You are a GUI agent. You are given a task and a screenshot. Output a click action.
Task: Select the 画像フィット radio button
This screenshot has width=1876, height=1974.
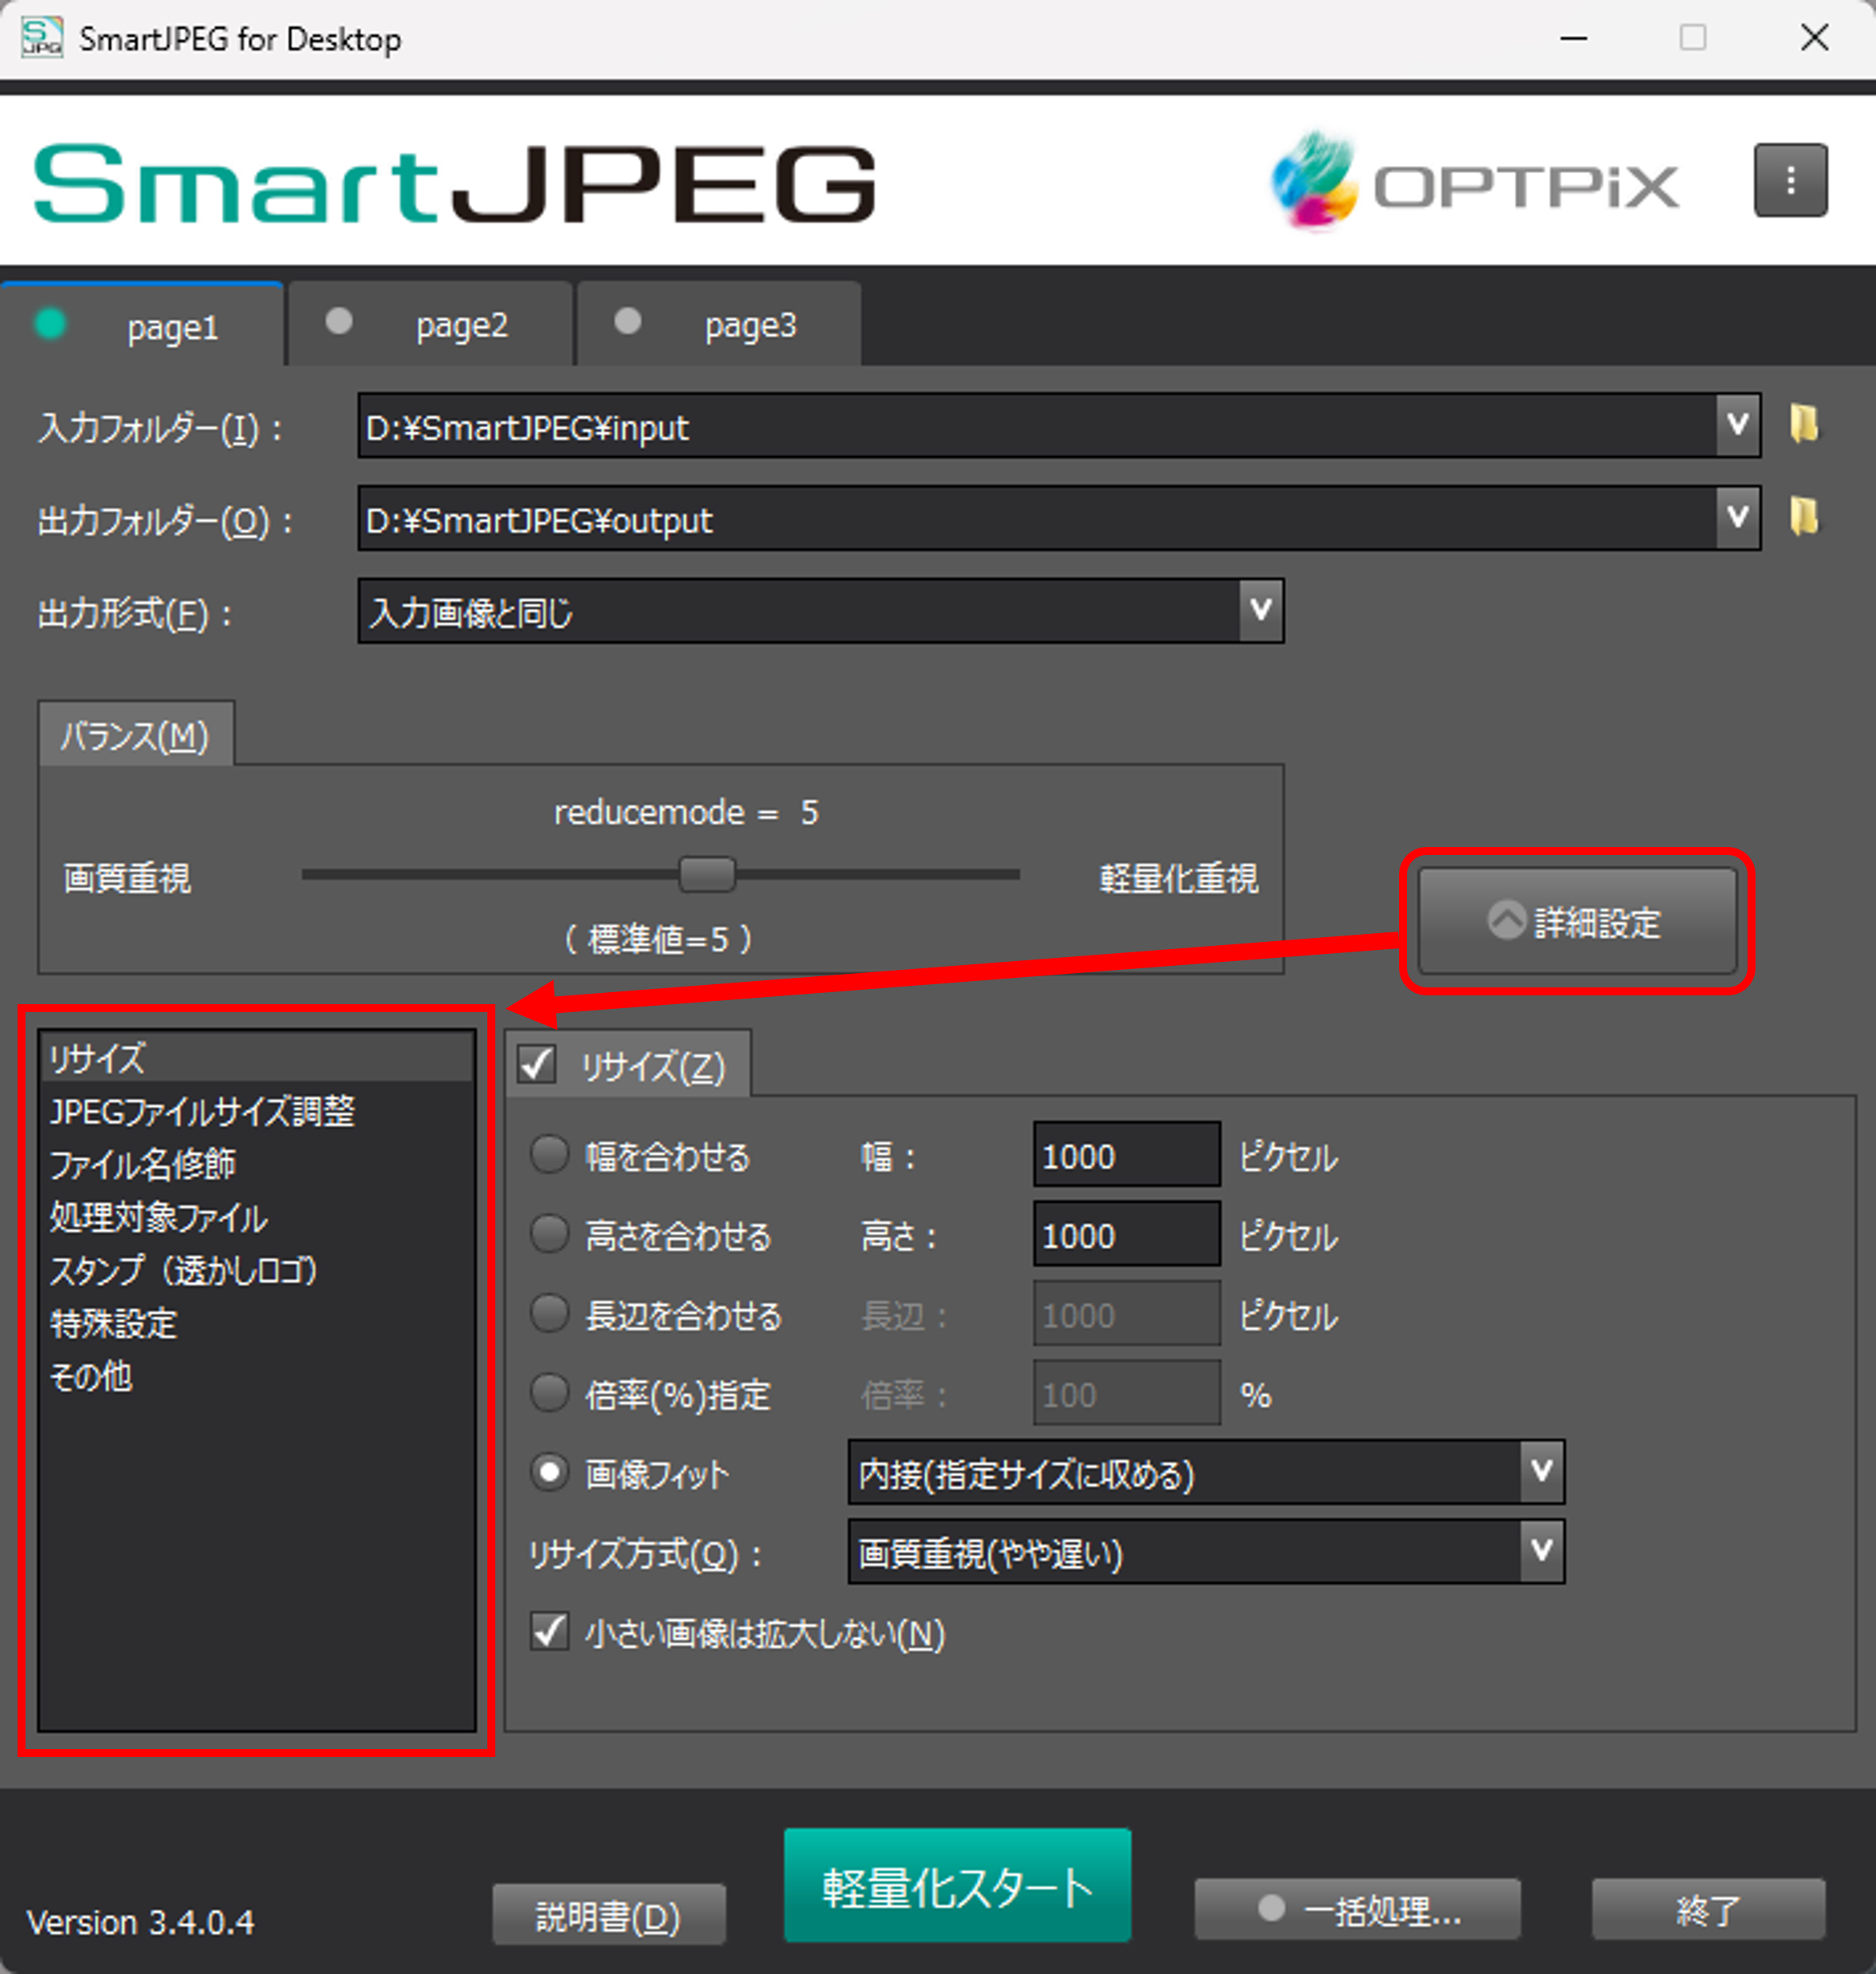pyautogui.click(x=549, y=1472)
